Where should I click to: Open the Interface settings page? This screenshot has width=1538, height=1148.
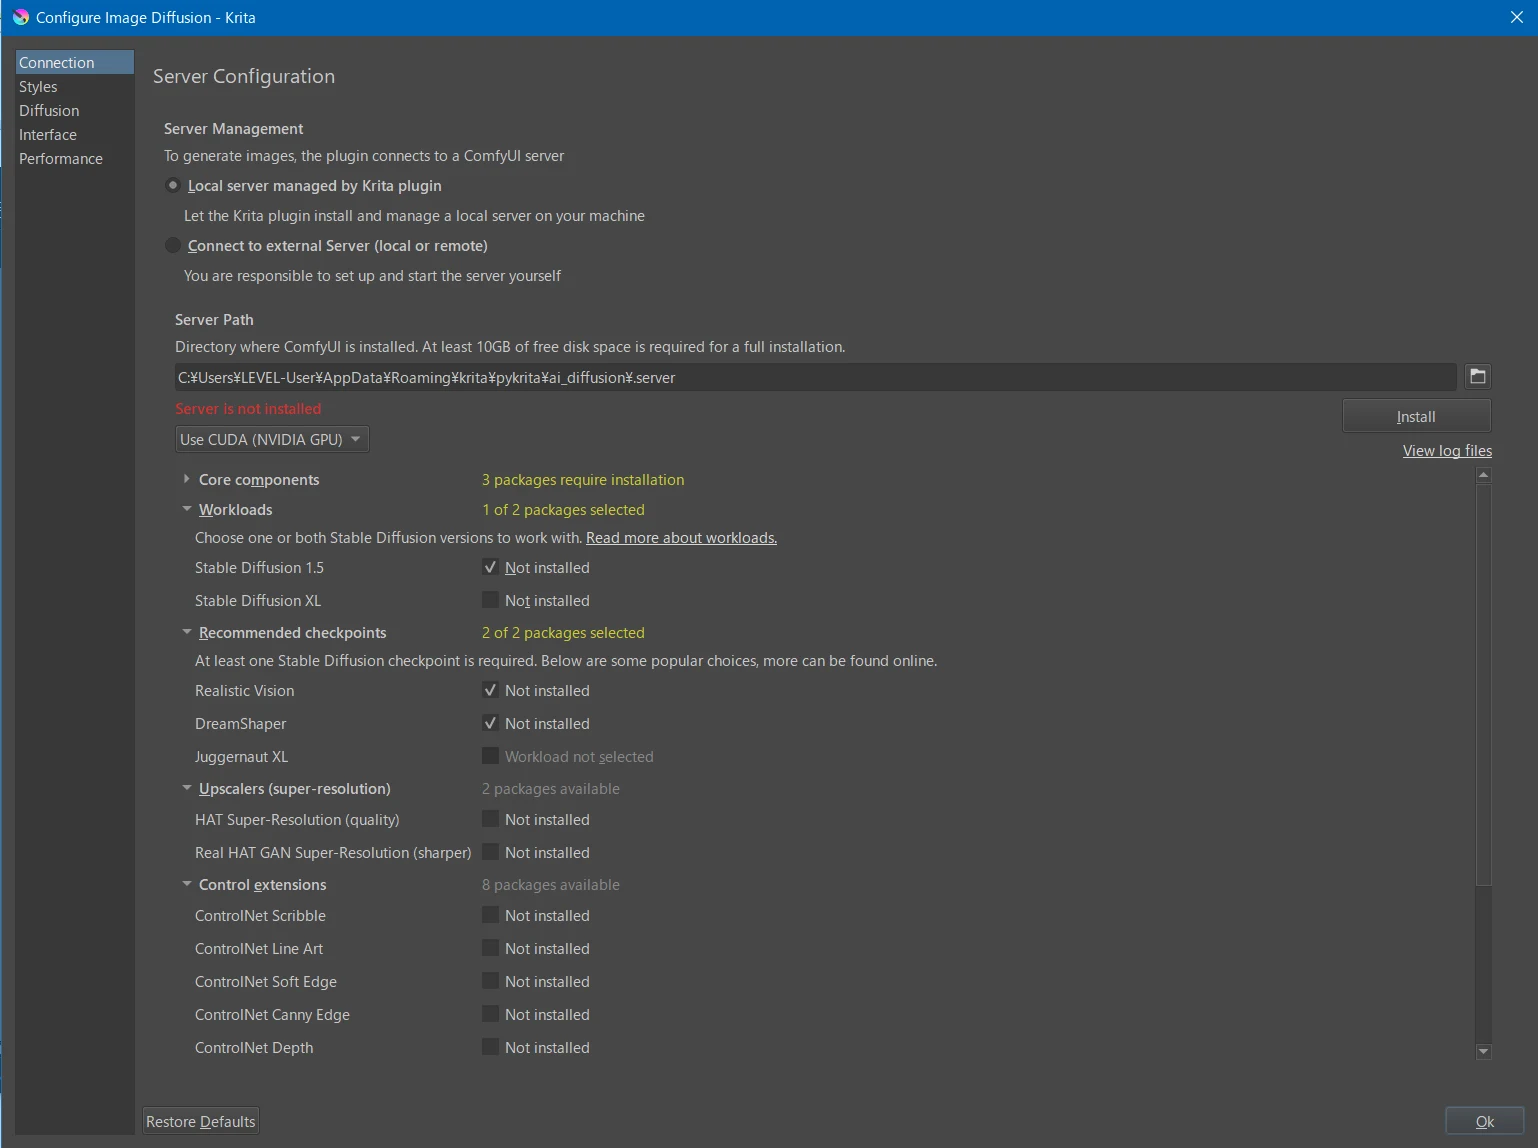point(74,134)
